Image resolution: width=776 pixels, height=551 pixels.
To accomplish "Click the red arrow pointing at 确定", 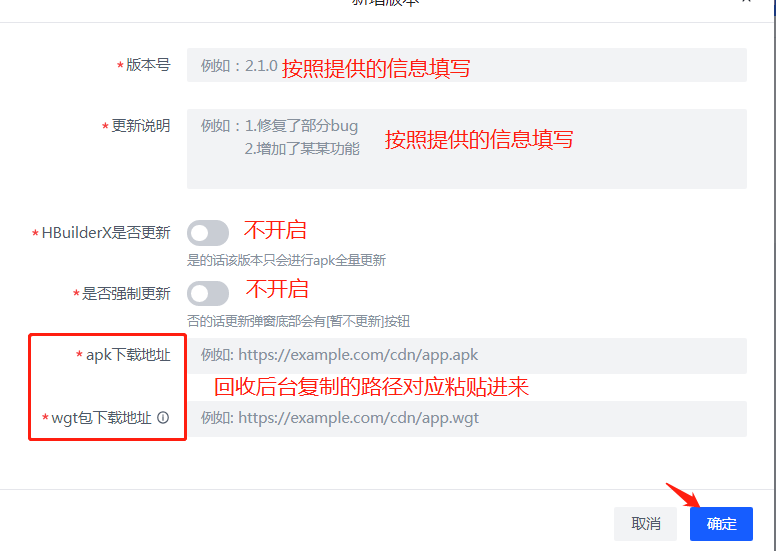I will pos(682,495).
